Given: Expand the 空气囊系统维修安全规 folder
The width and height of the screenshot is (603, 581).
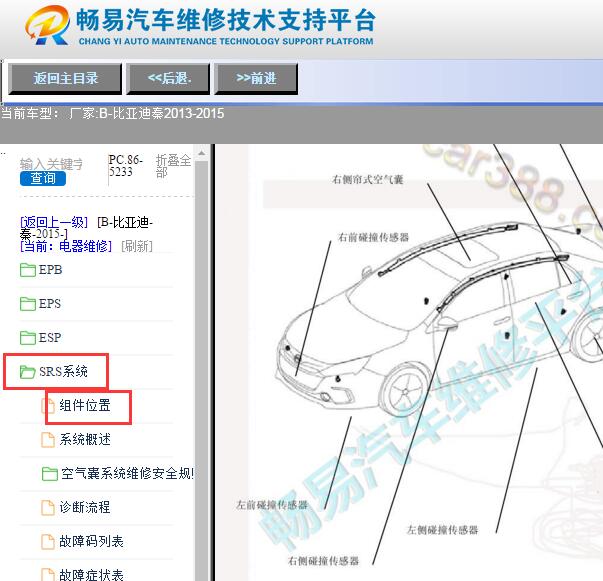Looking at the screenshot, I should click(x=127, y=473).
